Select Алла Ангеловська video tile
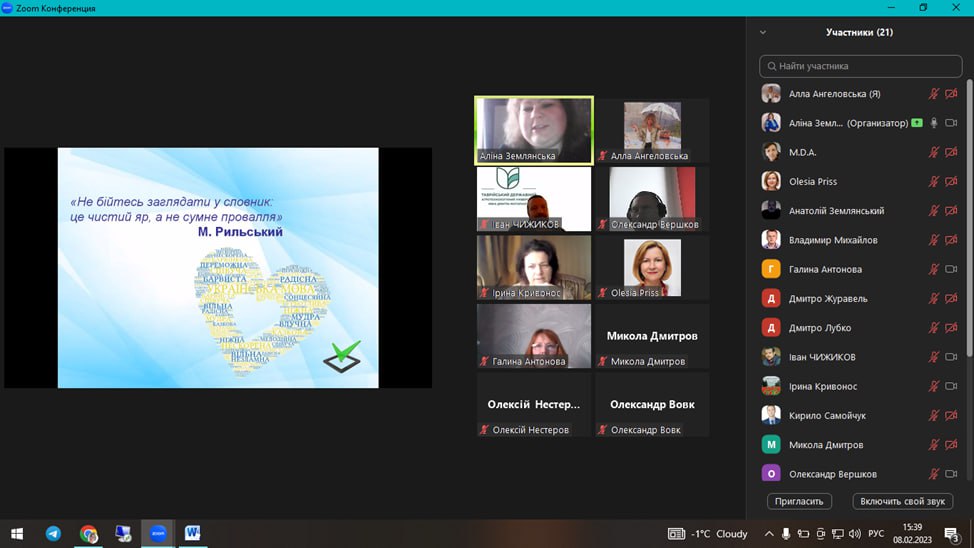The width and height of the screenshot is (974, 548). coord(652,130)
